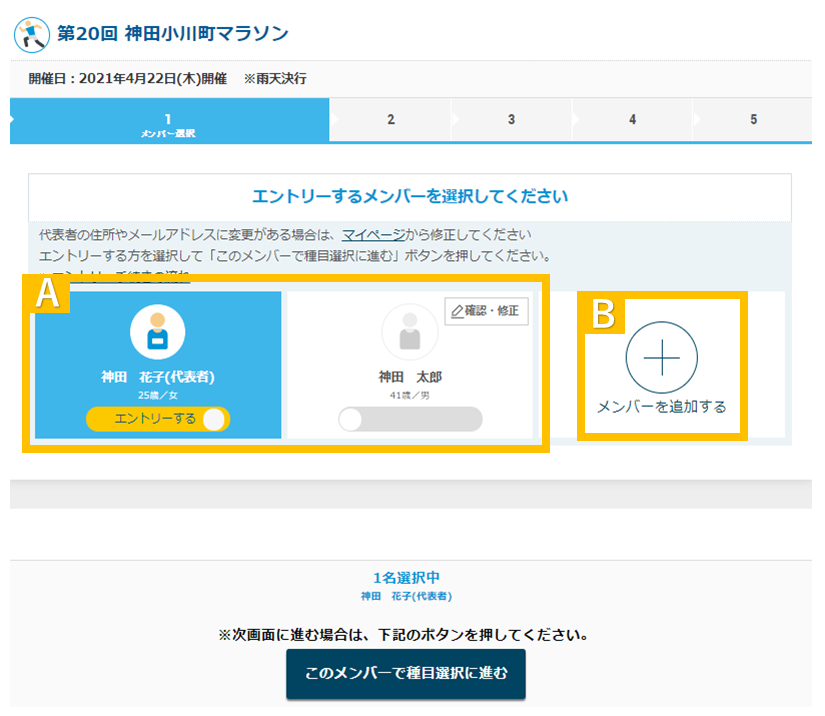Open the マイページ link

point(374,235)
